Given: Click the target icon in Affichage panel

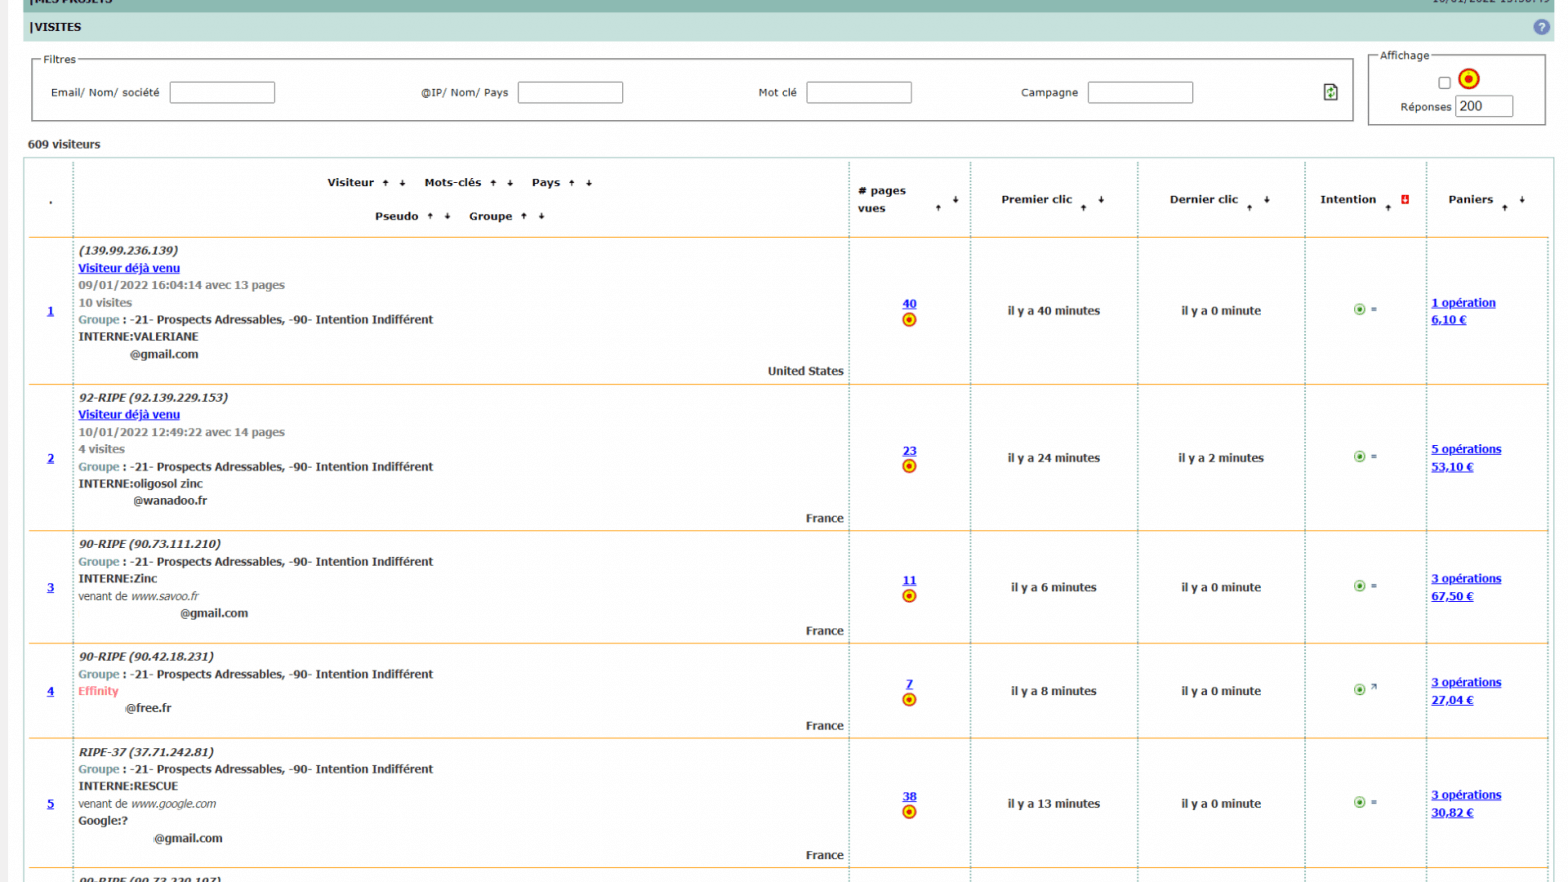Looking at the screenshot, I should [x=1468, y=79].
